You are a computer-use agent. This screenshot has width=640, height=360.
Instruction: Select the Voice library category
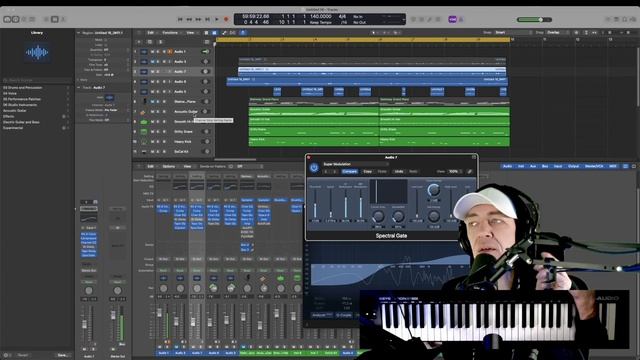10,93
